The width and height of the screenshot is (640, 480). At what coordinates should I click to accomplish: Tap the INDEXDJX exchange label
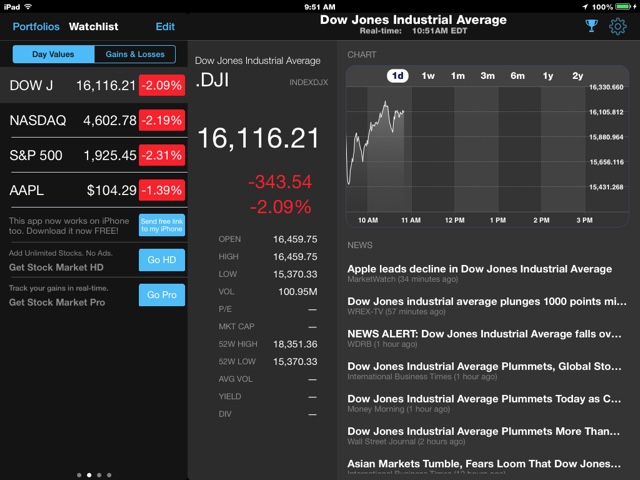(x=309, y=82)
